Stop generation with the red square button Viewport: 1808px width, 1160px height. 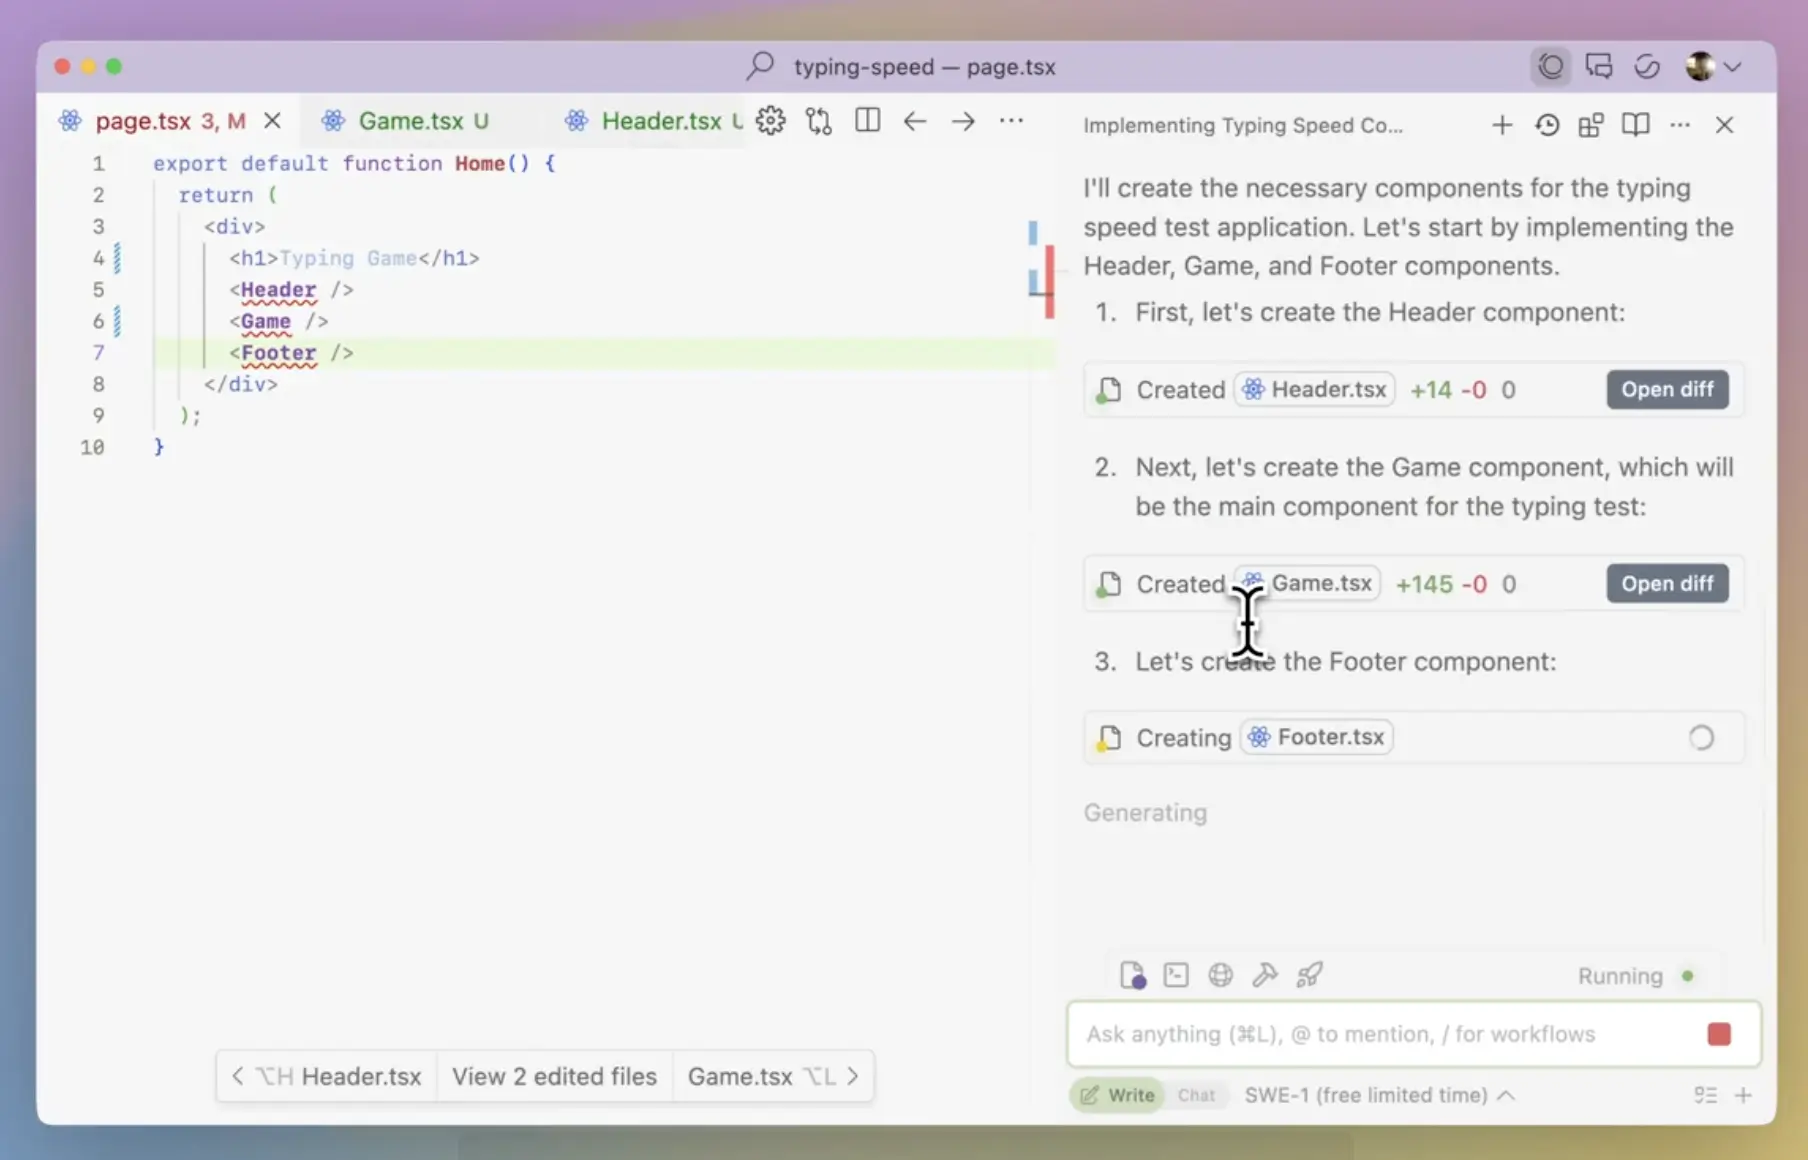pyautogui.click(x=1719, y=1034)
